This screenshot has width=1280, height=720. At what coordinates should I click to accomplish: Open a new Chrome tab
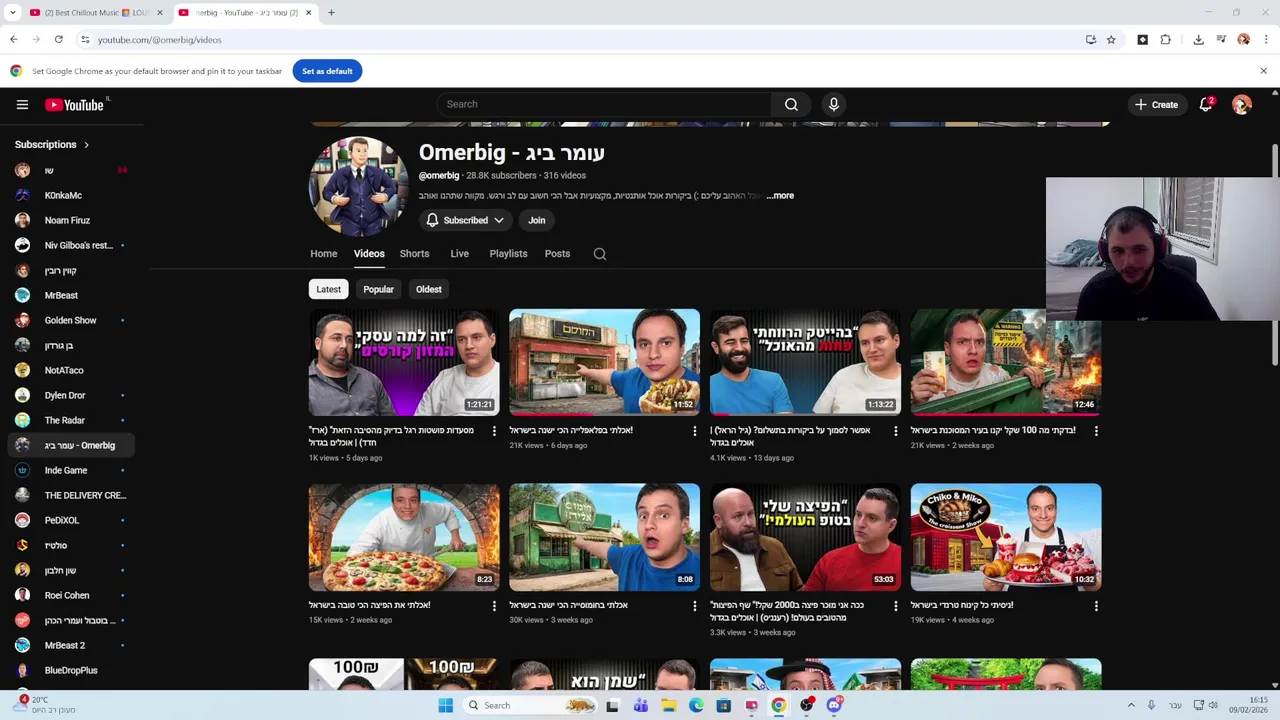(331, 13)
